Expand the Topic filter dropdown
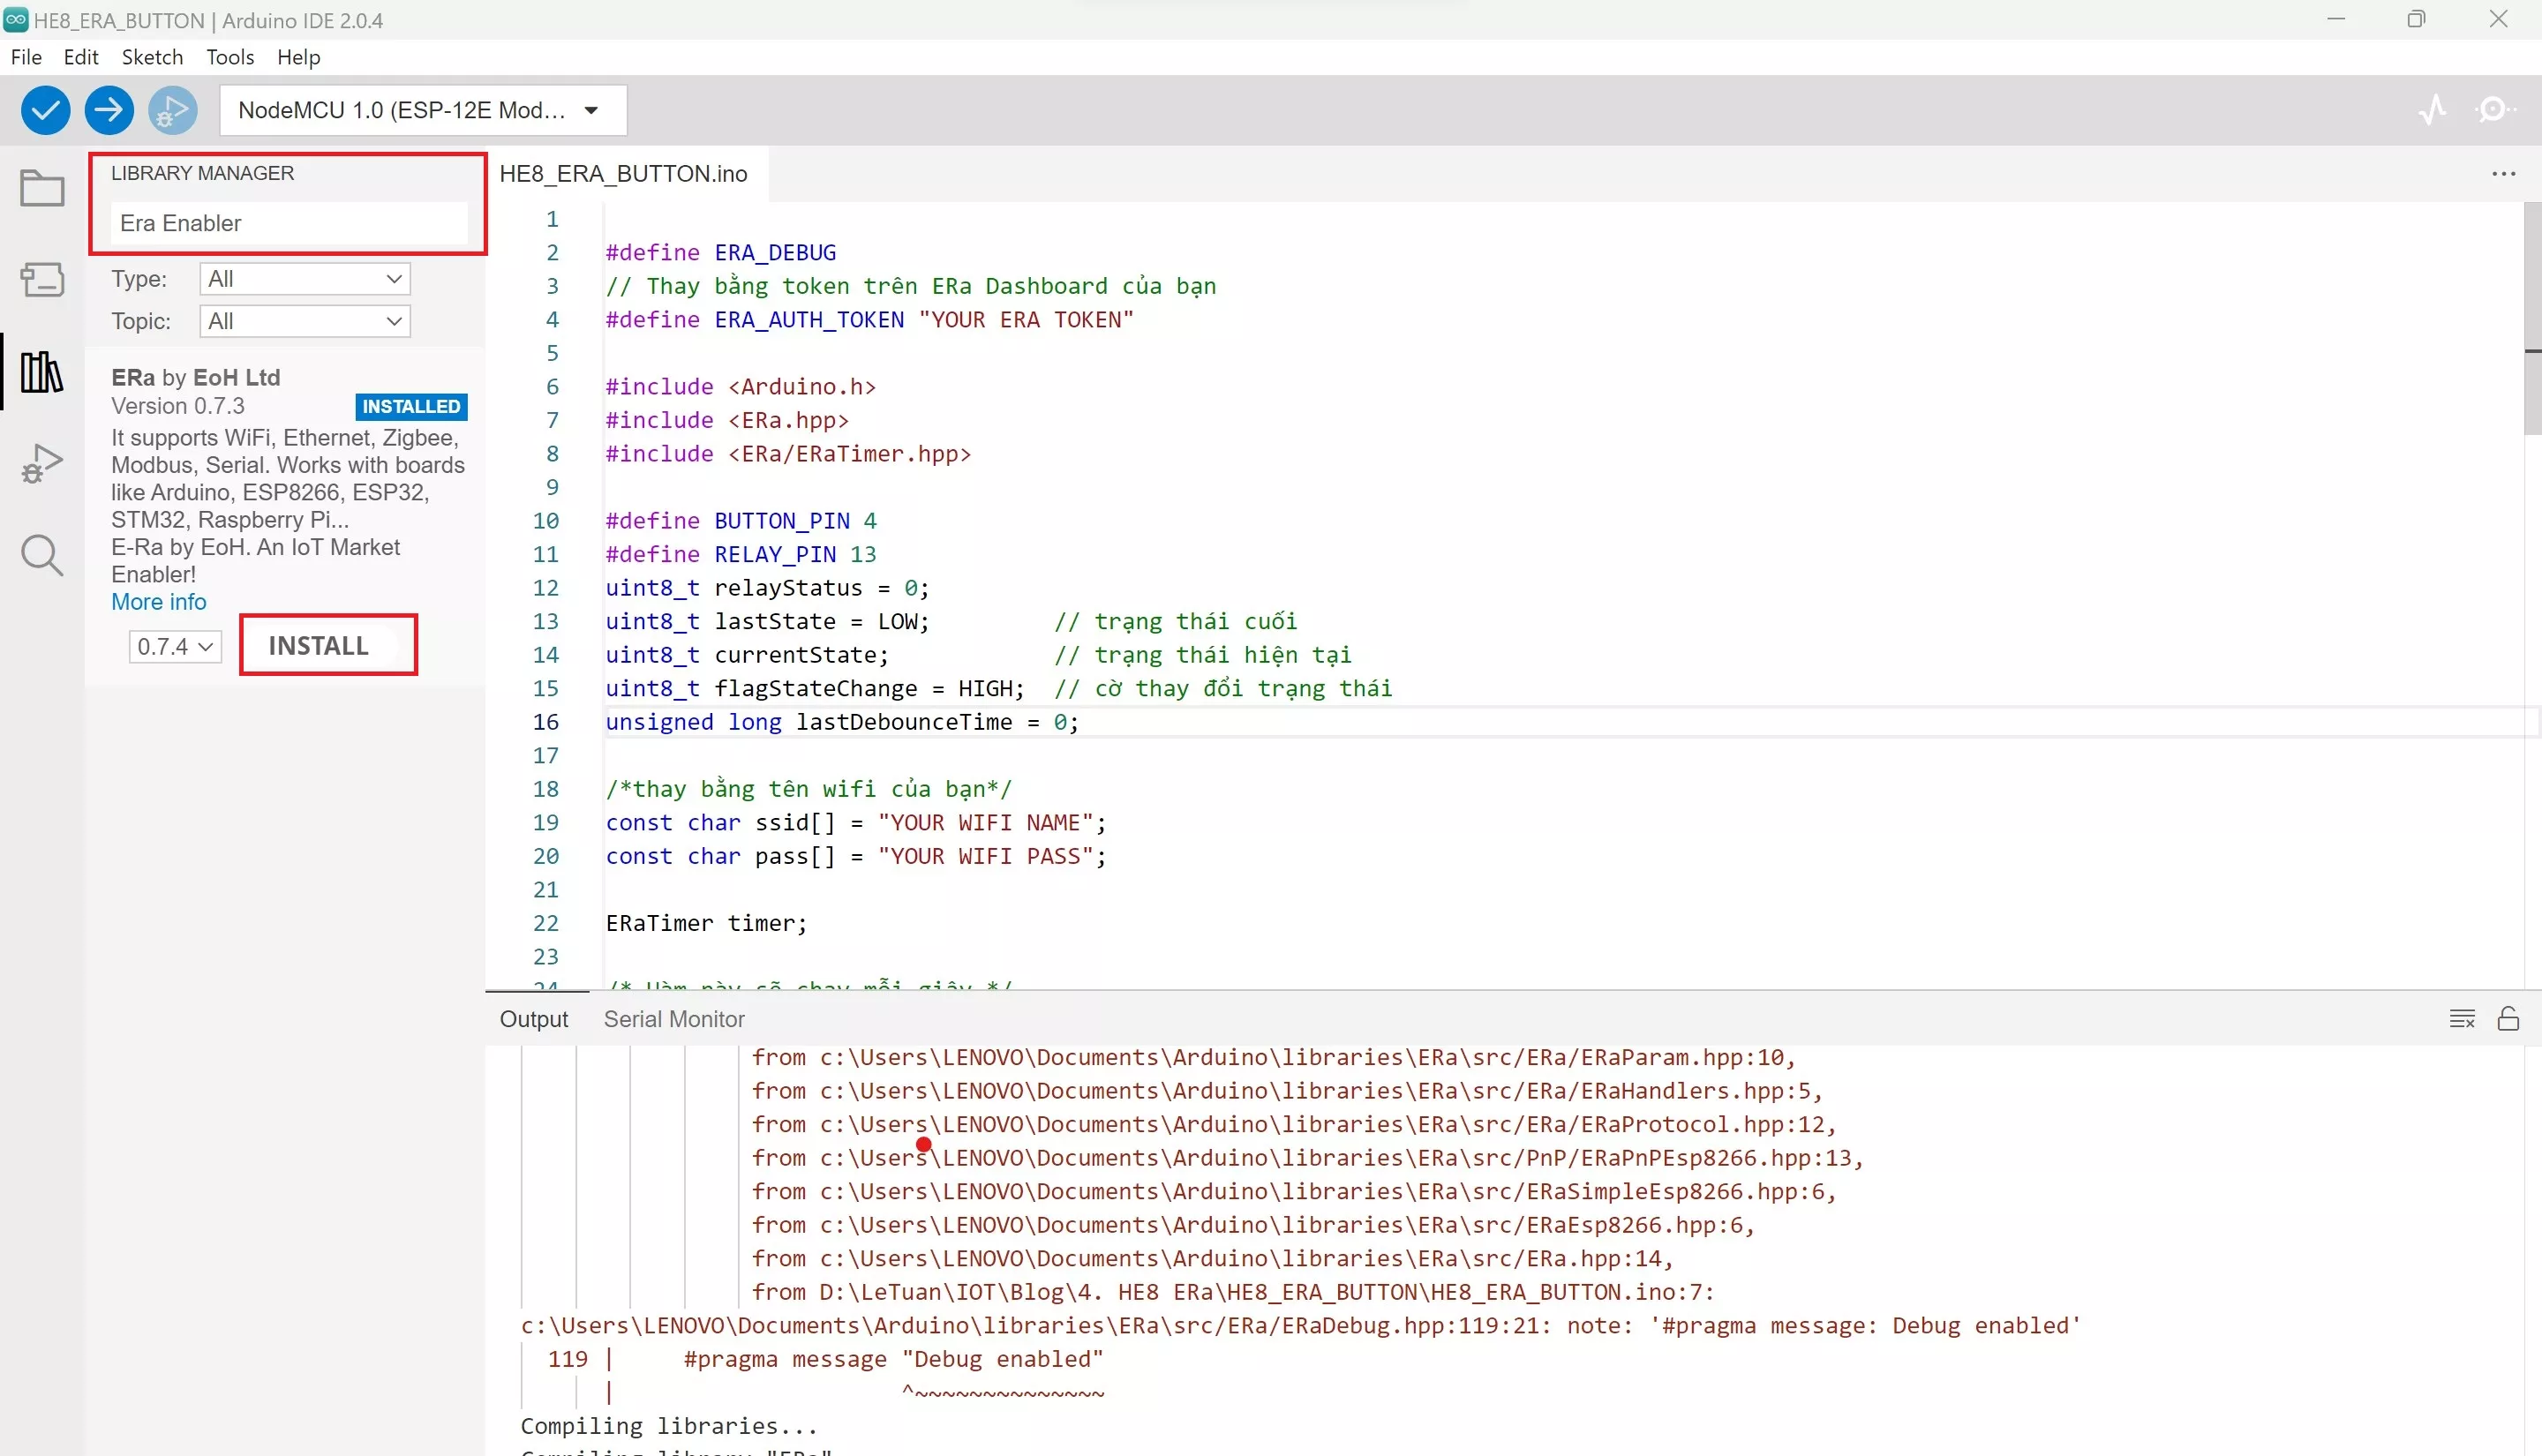2542x1456 pixels. [x=305, y=321]
